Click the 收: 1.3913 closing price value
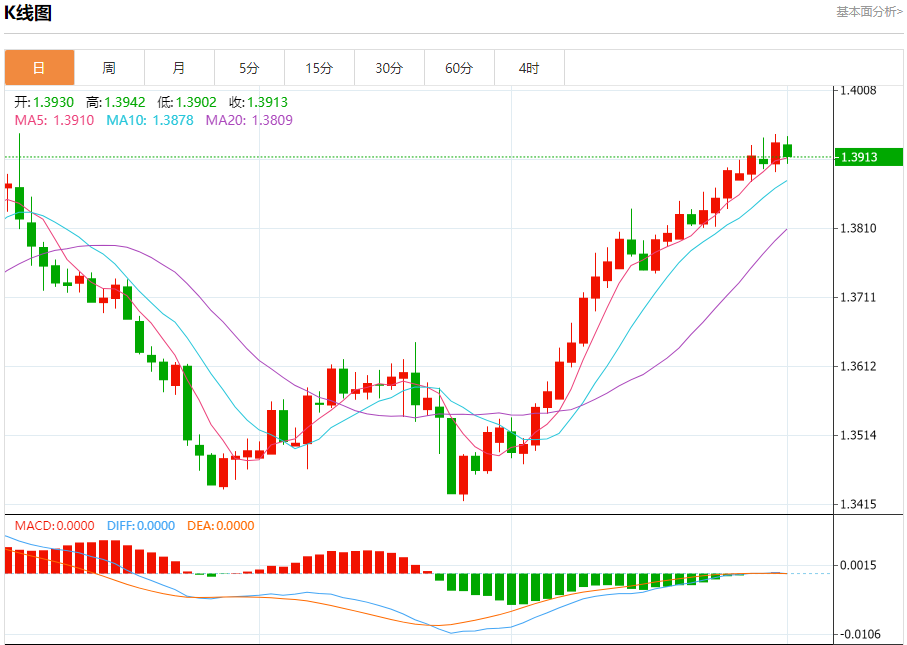The image size is (907, 645). click(258, 102)
